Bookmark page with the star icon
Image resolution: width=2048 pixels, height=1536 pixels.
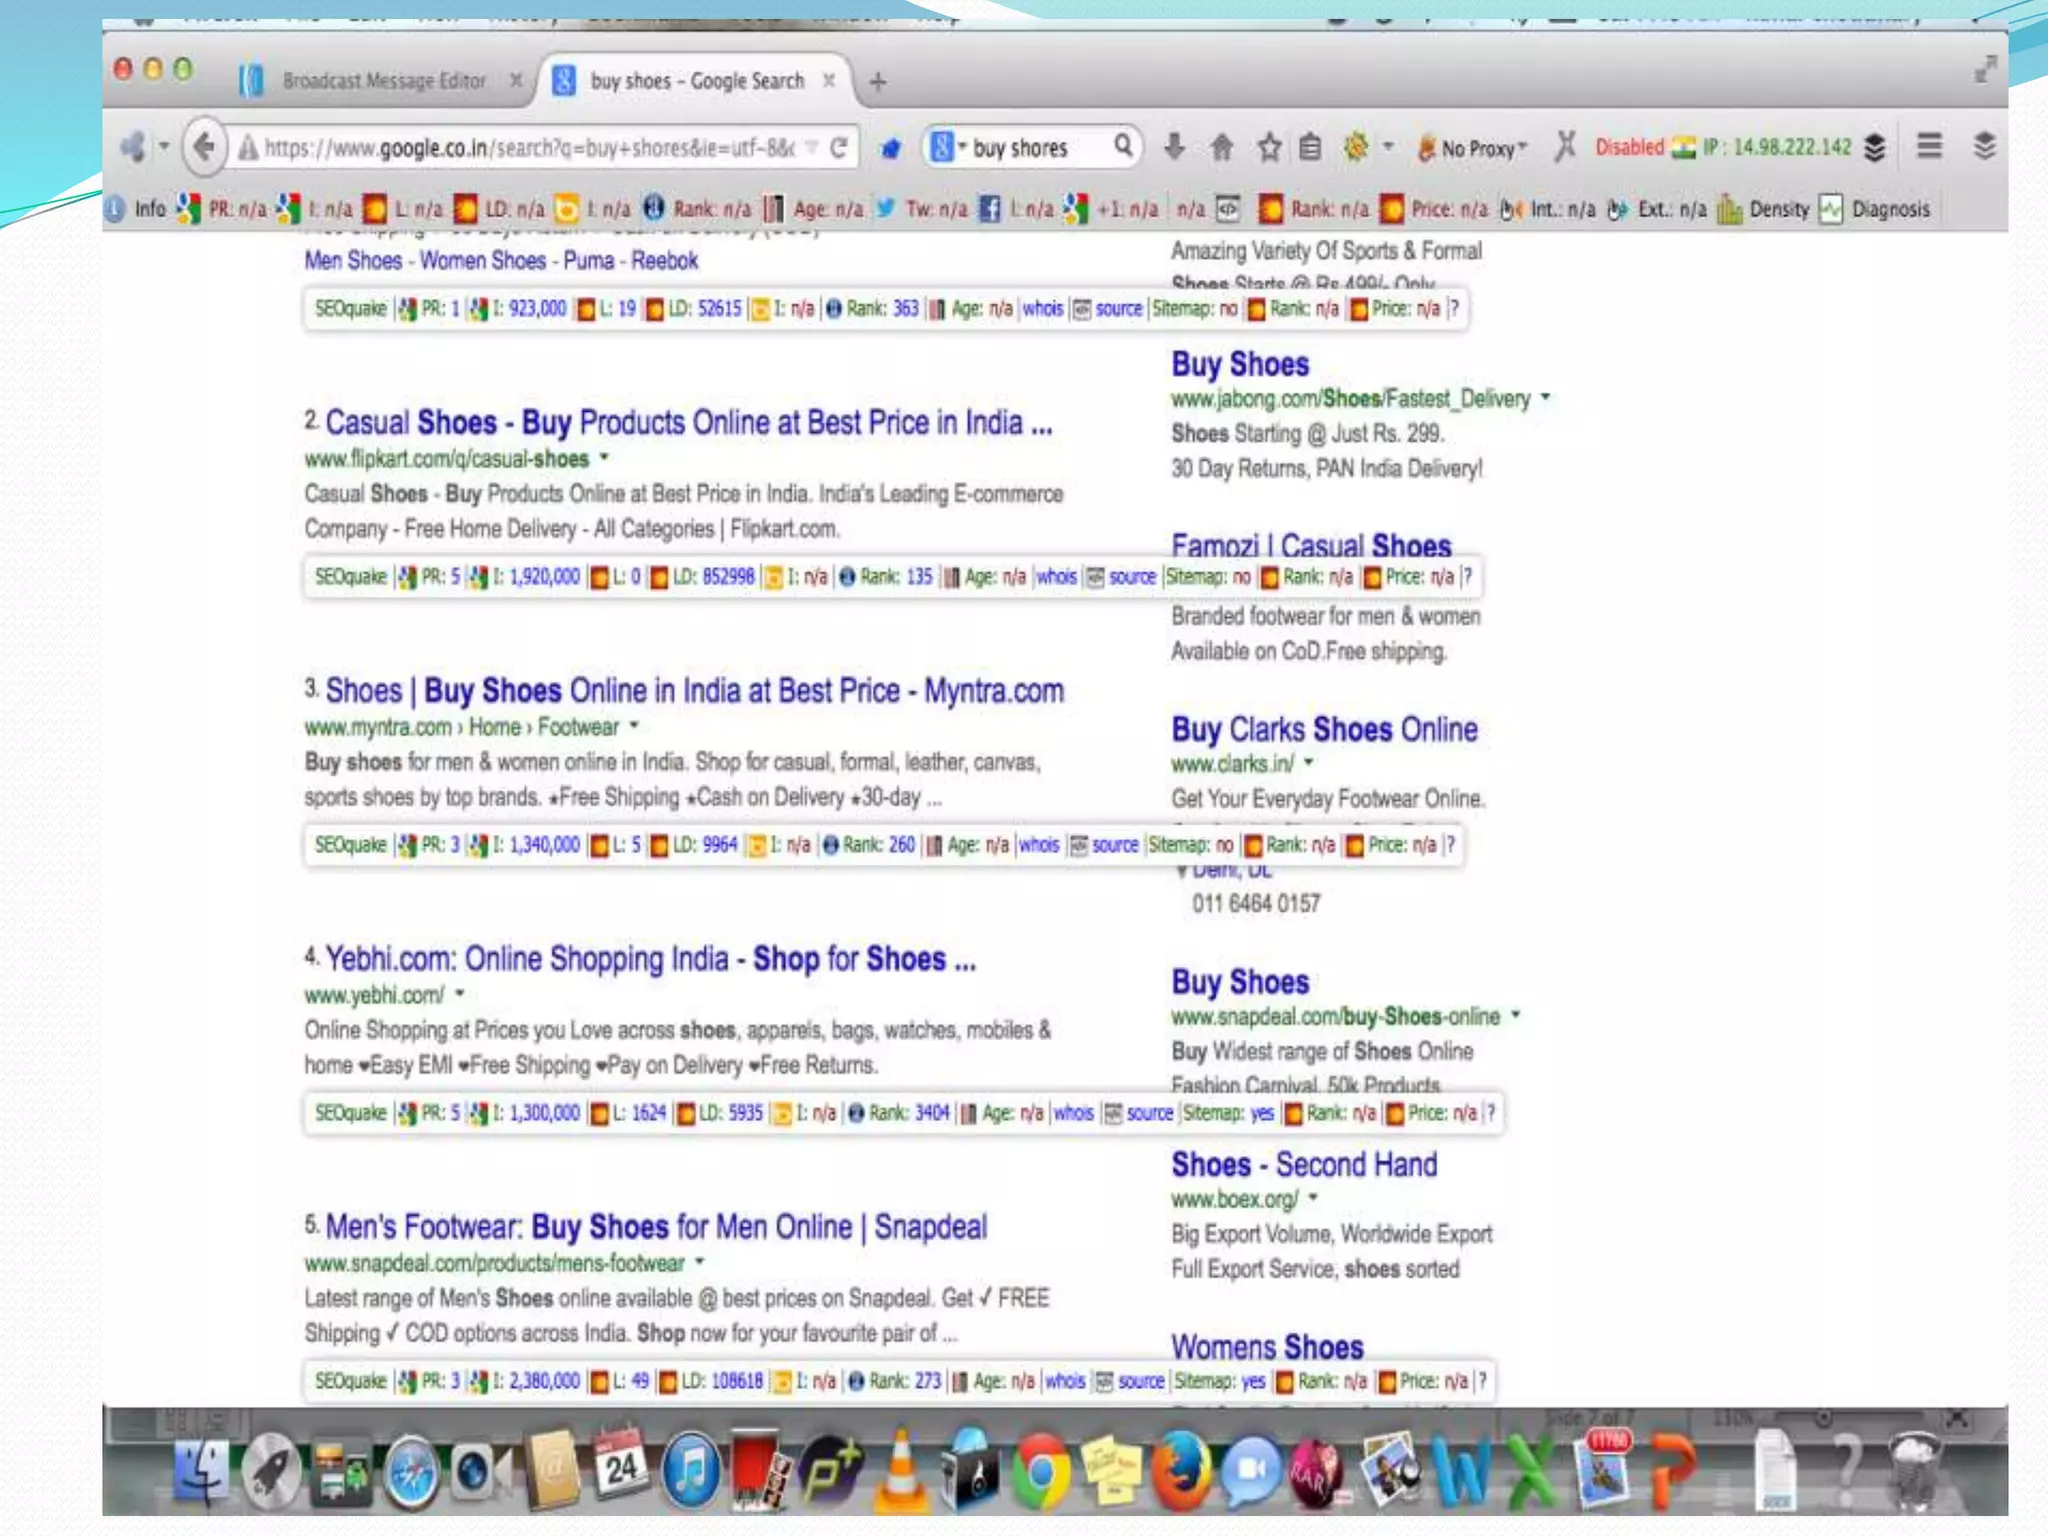(x=1269, y=148)
